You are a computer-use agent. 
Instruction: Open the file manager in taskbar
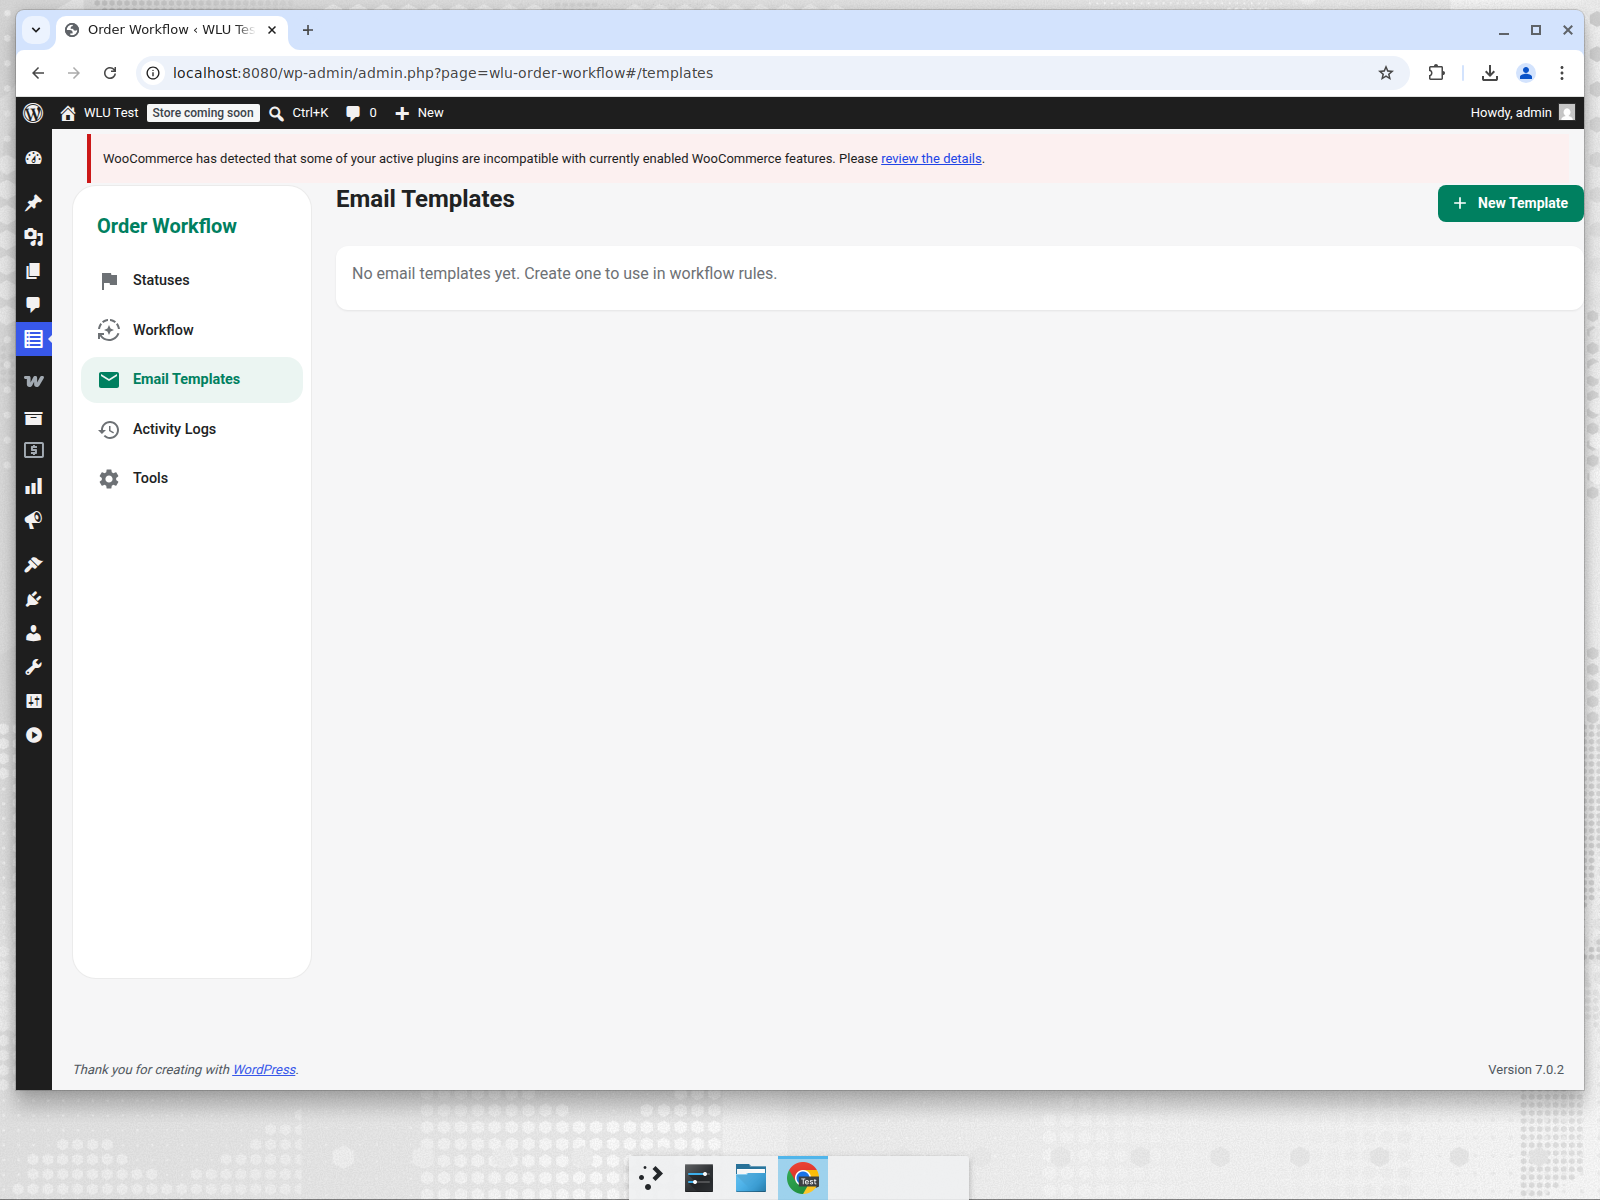pos(751,1178)
